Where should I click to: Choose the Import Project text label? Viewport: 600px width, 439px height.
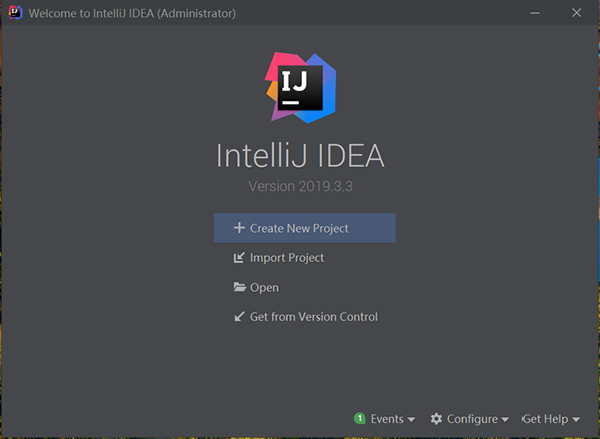click(287, 258)
